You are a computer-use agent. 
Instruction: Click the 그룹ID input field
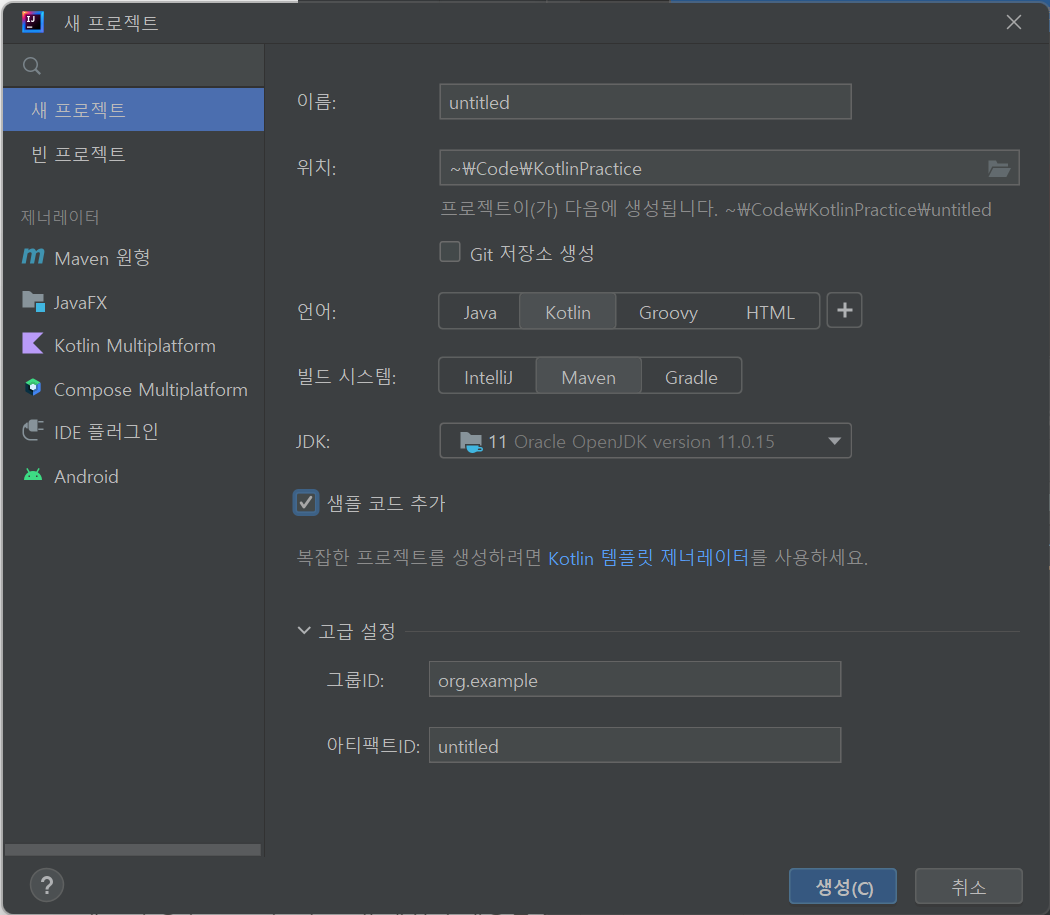click(x=634, y=679)
